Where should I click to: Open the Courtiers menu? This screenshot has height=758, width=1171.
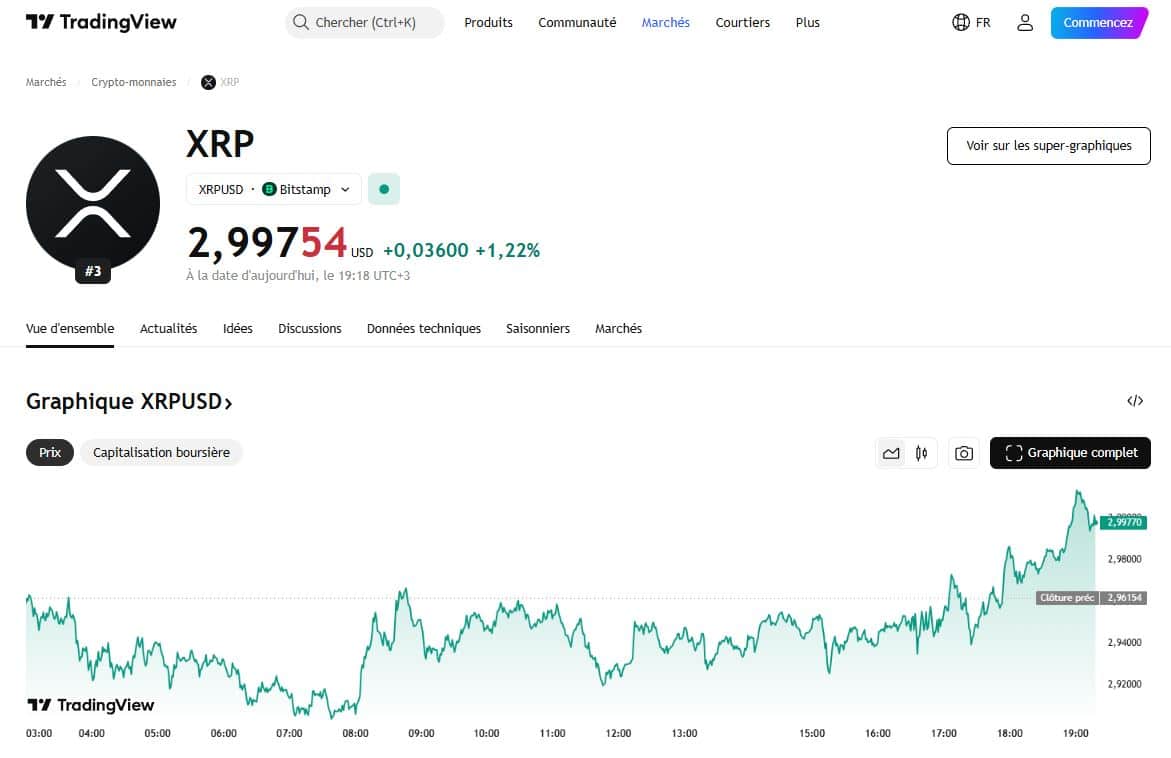(742, 22)
